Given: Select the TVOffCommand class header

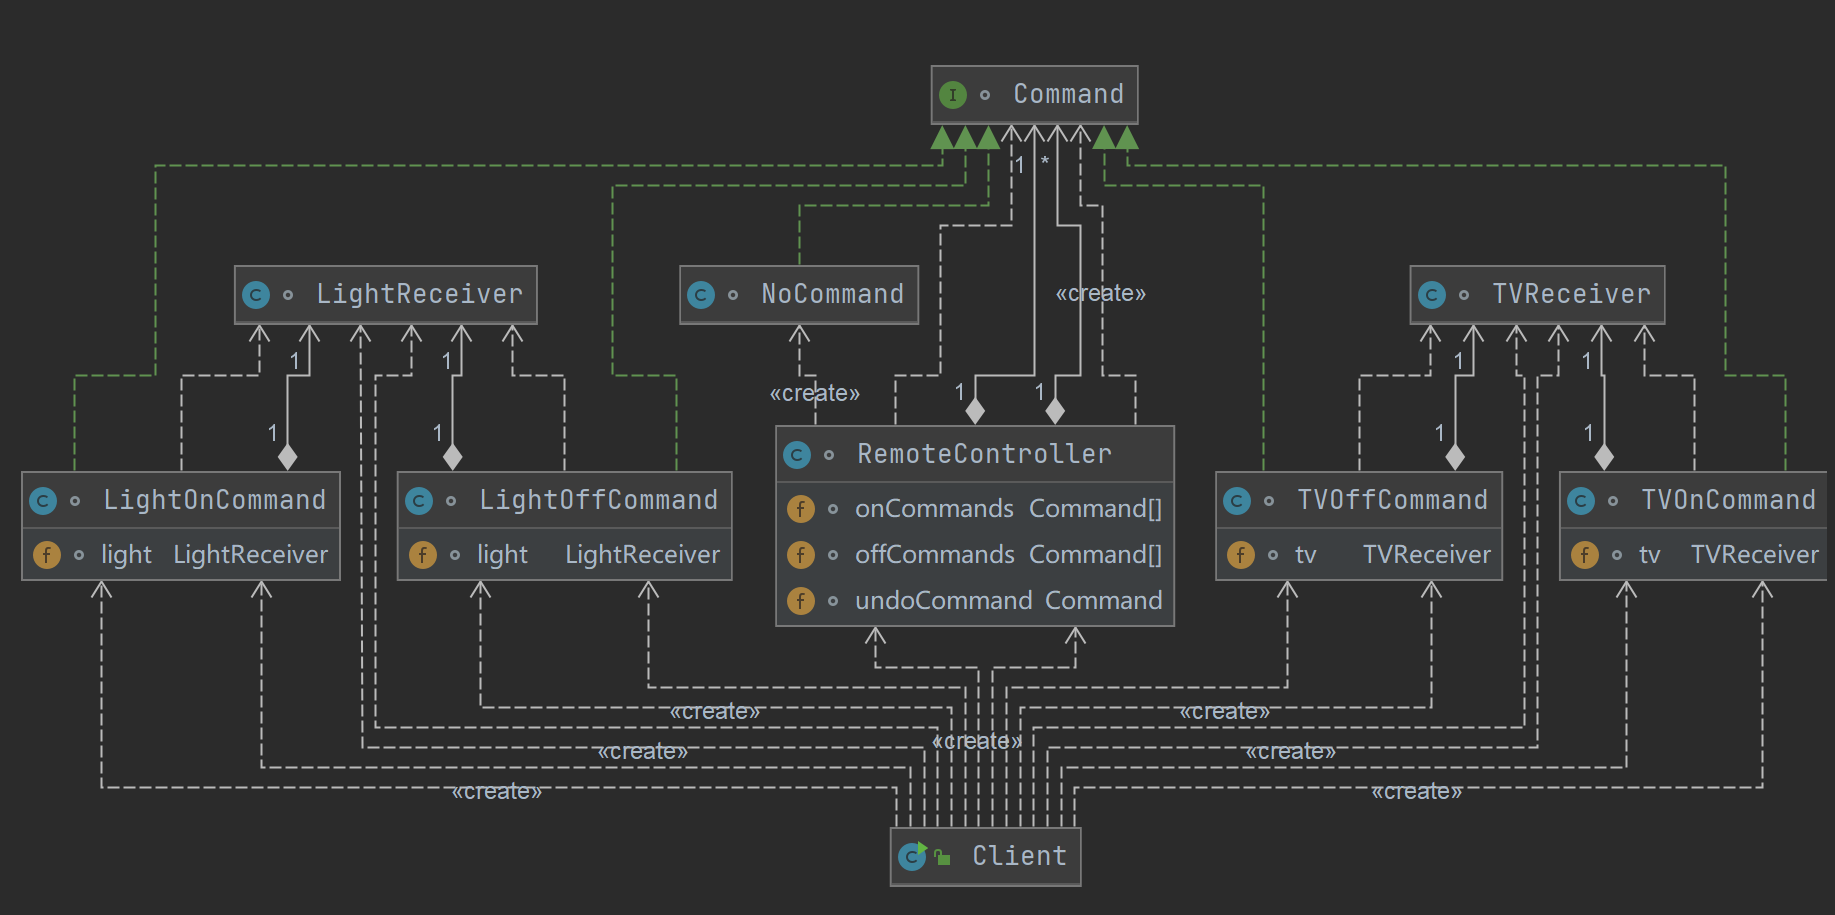Looking at the screenshot, I should [1392, 500].
